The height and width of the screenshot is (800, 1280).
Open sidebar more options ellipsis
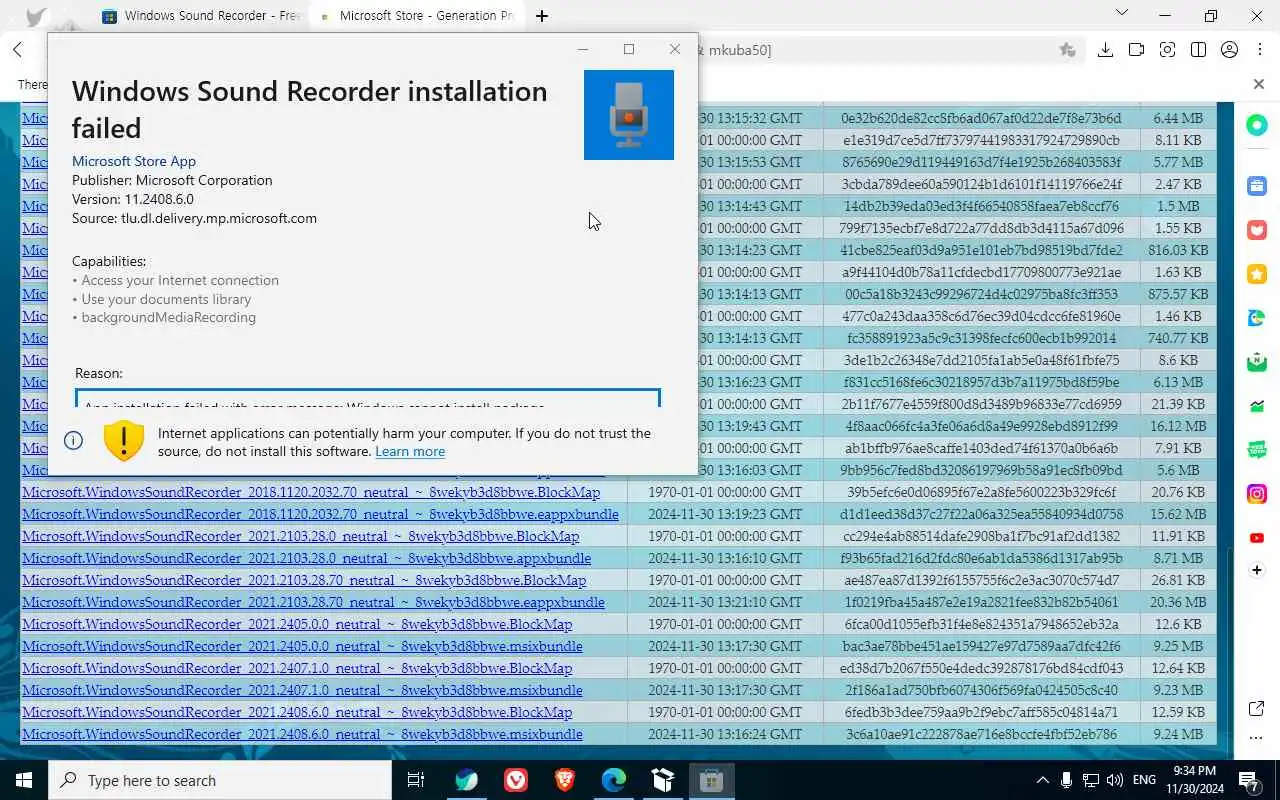tap(1257, 738)
